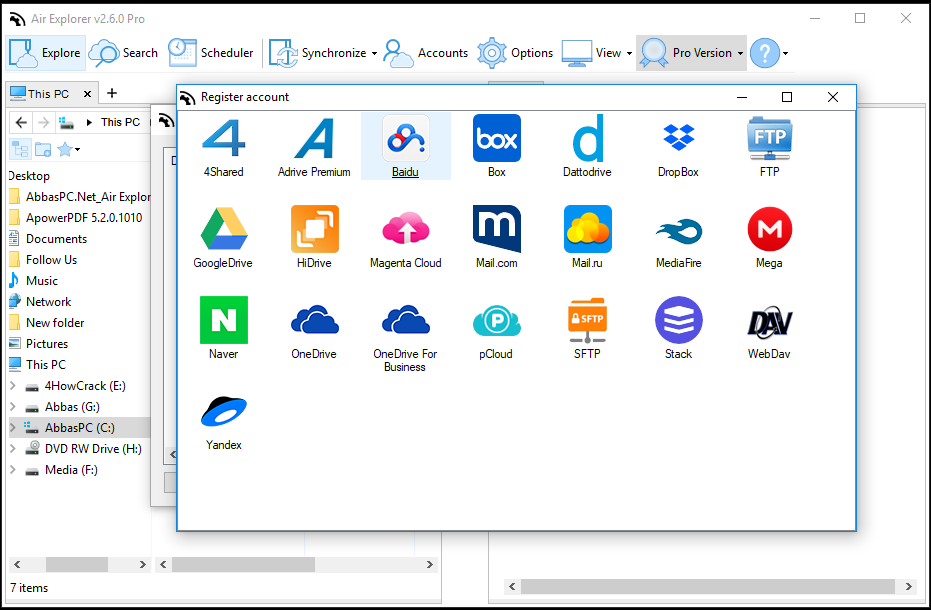This screenshot has height=610, width=931.
Task: Open the View menu
Action: [597, 53]
